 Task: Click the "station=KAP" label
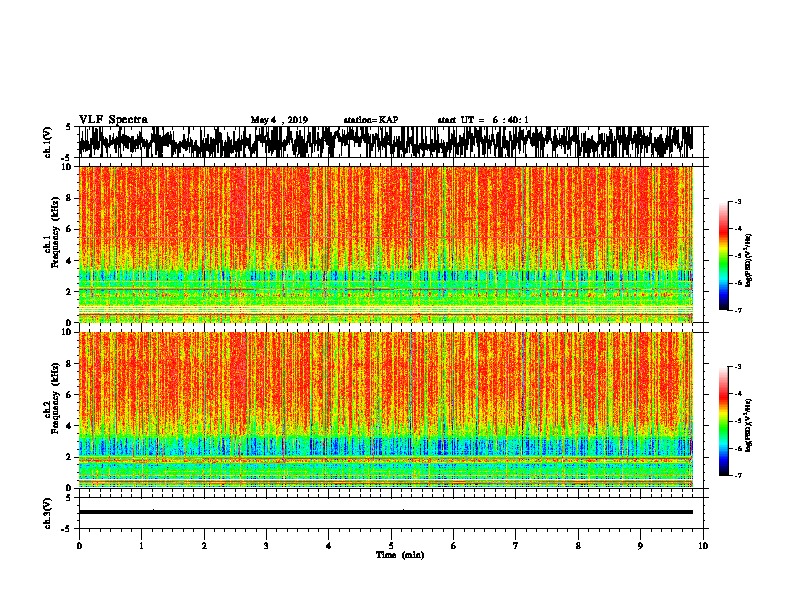371,120
